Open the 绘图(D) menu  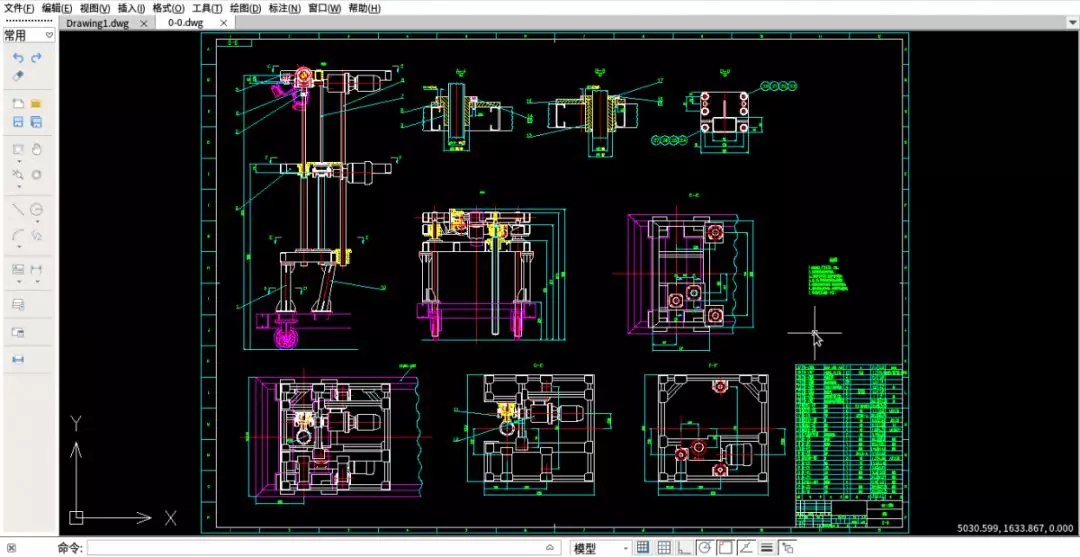[245, 8]
